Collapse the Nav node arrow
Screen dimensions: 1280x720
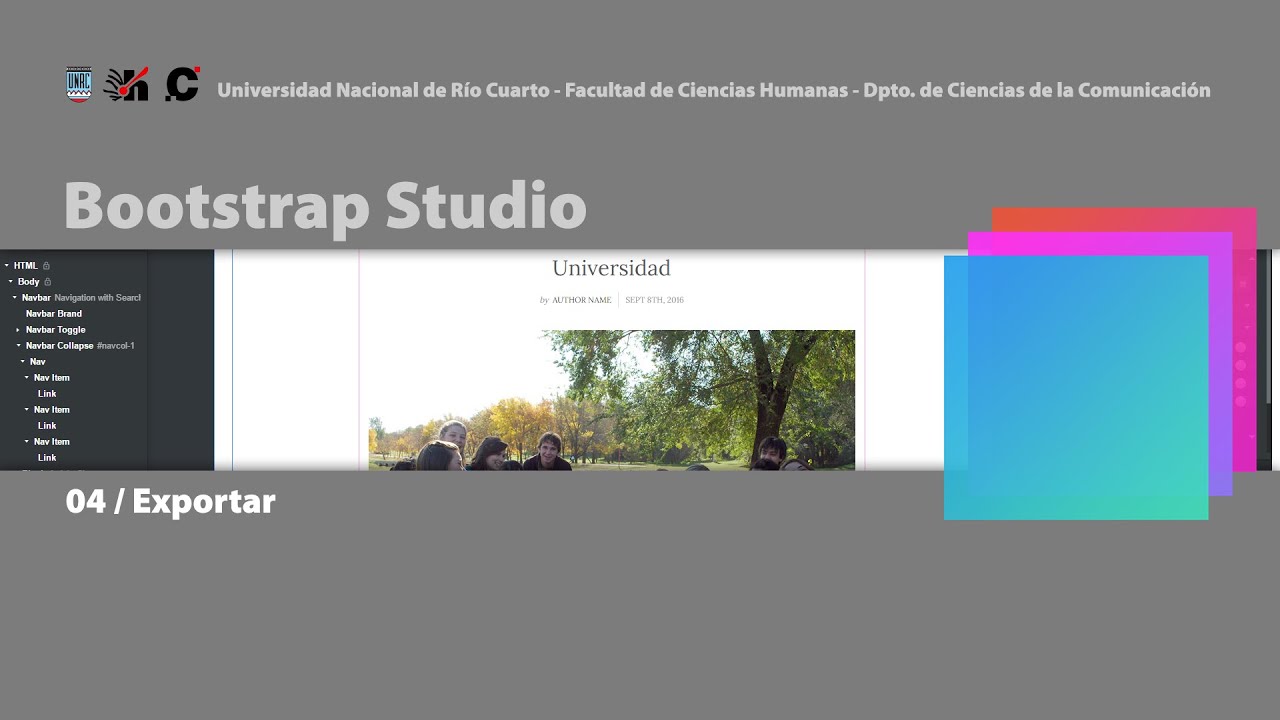(22, 362)
